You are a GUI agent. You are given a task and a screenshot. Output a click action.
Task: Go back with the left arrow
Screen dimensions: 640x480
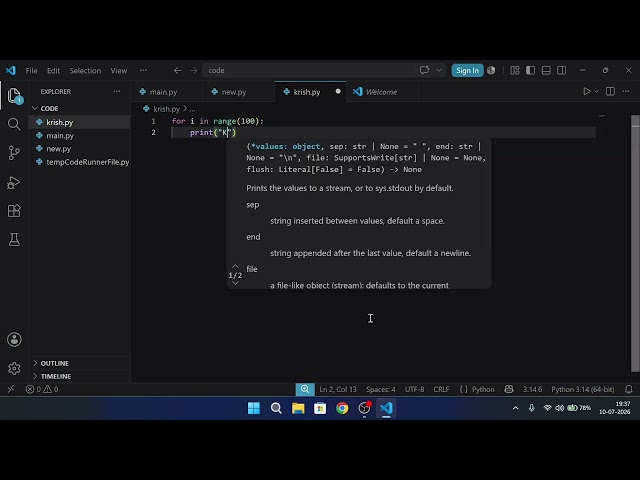178,71
